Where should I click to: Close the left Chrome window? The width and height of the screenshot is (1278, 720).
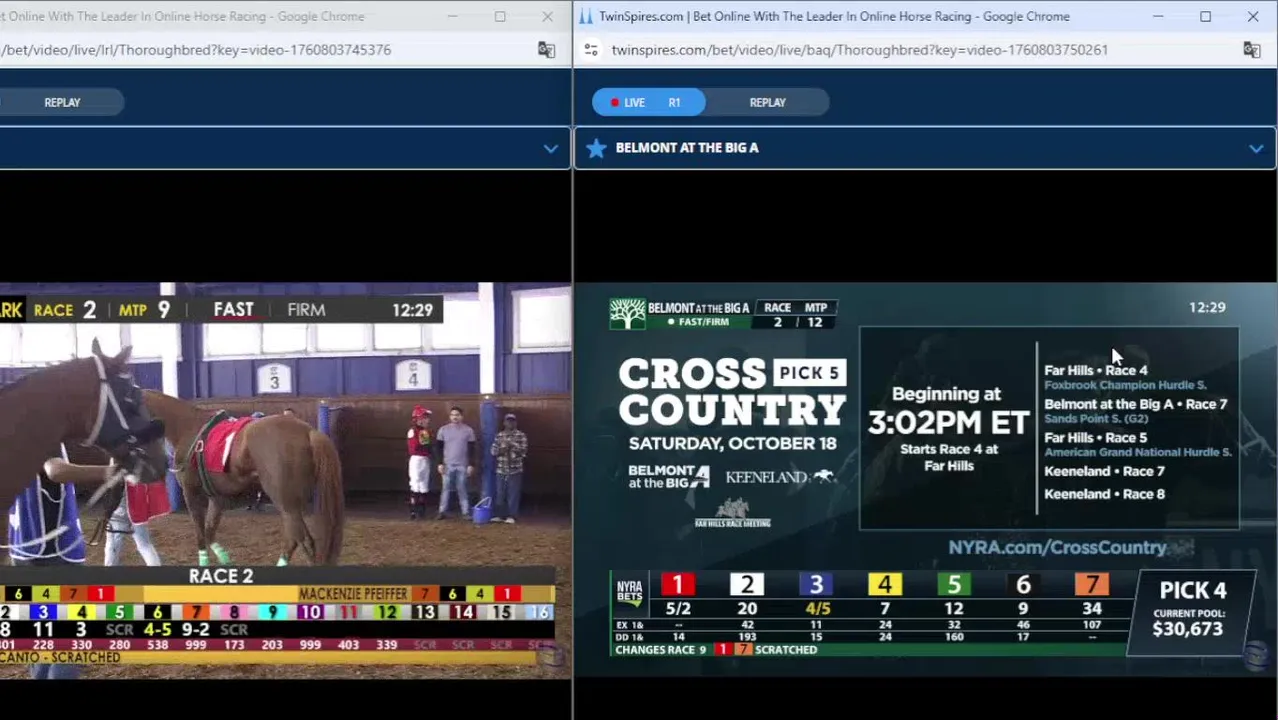coord(547,16)
